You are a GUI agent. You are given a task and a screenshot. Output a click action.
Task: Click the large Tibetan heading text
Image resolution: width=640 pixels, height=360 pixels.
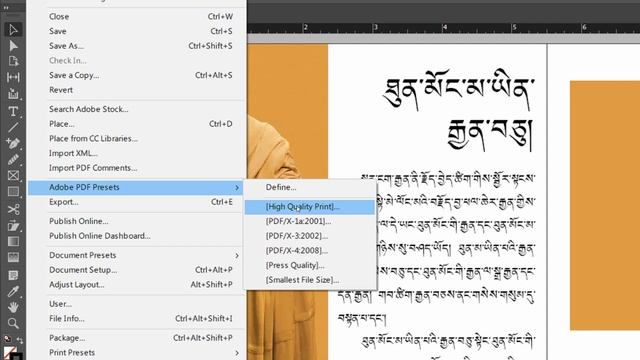click(458, 110)
